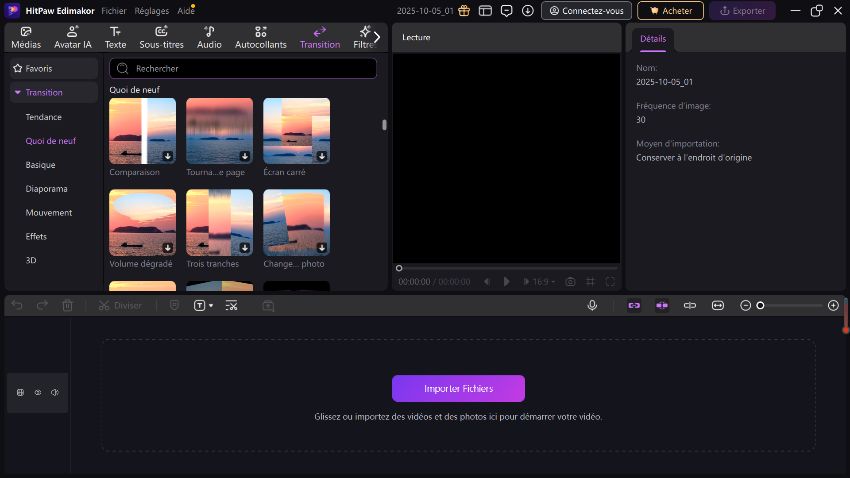Click the timeline zoom slider
The width and height of the screenshot is (850, 478).
[790, 306]
